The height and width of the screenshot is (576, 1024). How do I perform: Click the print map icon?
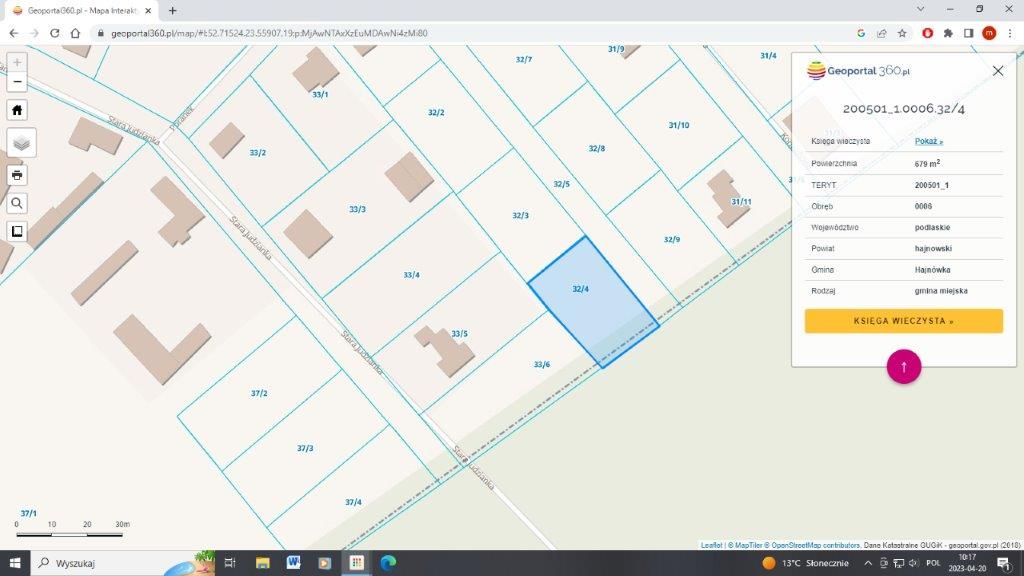coord(17,175)
